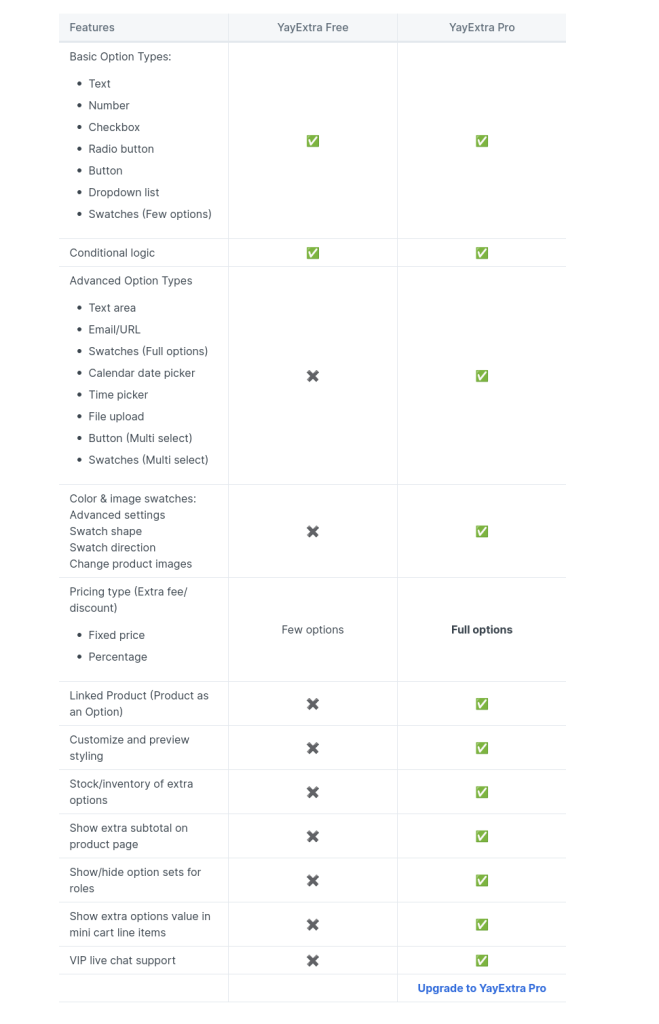Click the Features column header
The image size is (659, 1024).
(92, 27)
